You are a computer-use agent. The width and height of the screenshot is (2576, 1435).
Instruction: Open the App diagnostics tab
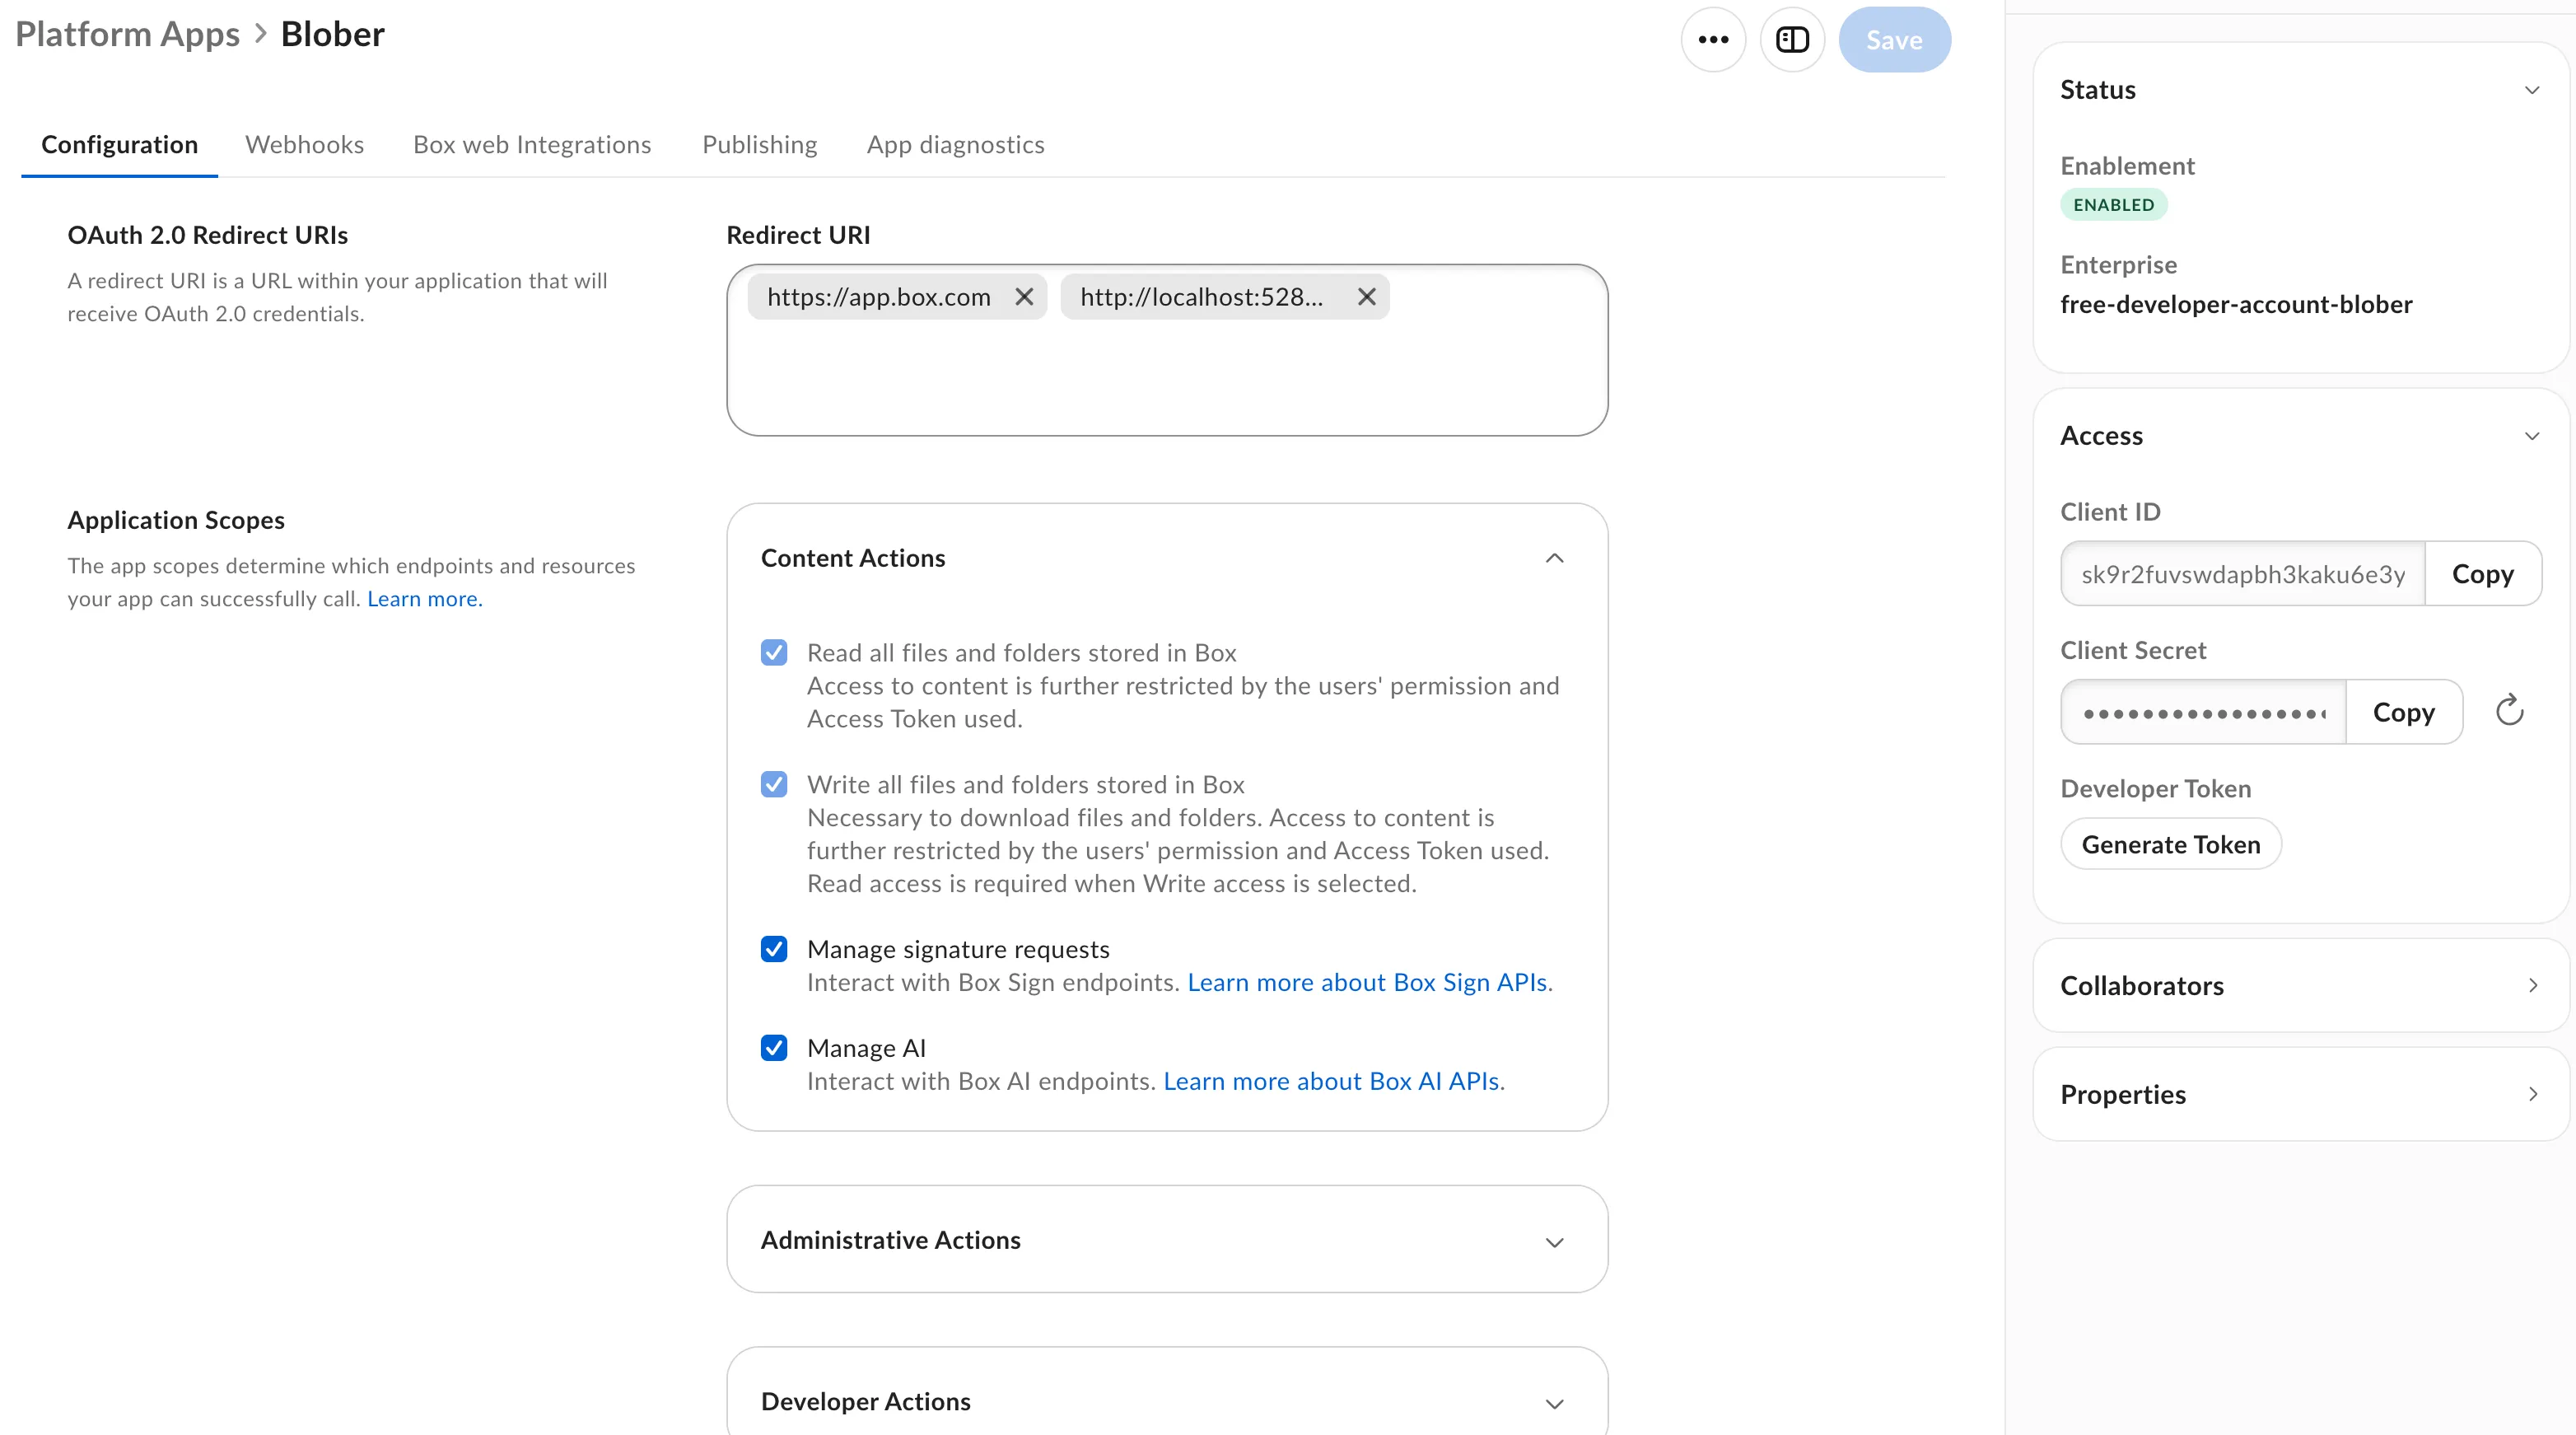pos(955,145)
